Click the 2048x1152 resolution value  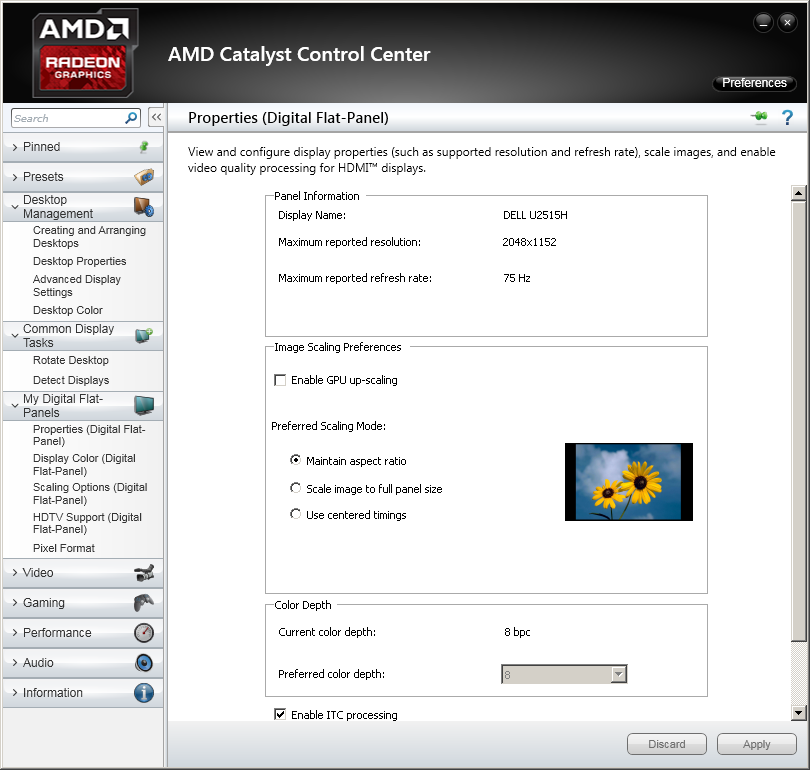click(x=529, y=242)
